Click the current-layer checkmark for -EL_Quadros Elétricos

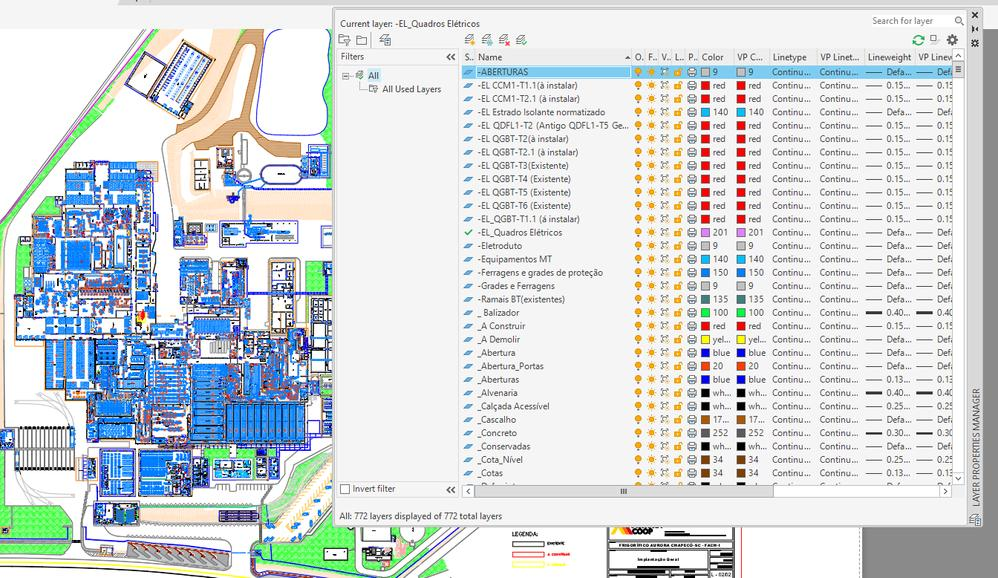pyautogui.click(x=469, y=232)
